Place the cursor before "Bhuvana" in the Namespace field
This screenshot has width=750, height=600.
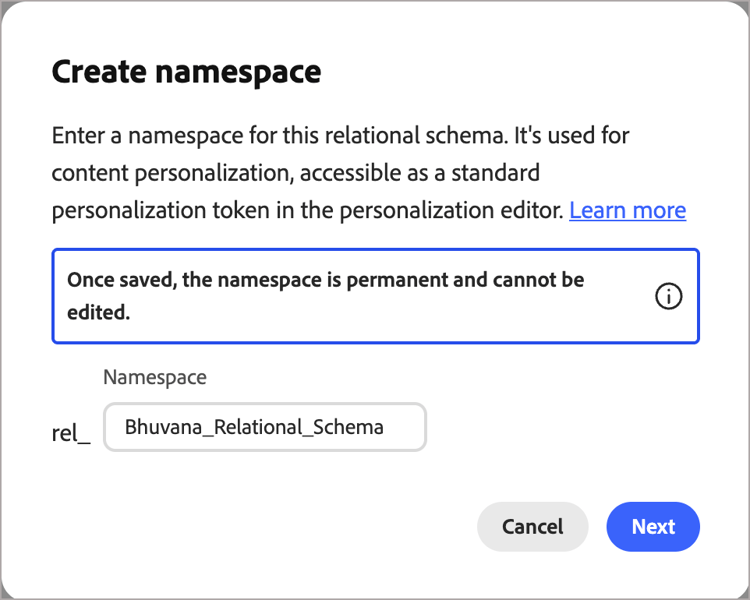click(x=125, y=427)
